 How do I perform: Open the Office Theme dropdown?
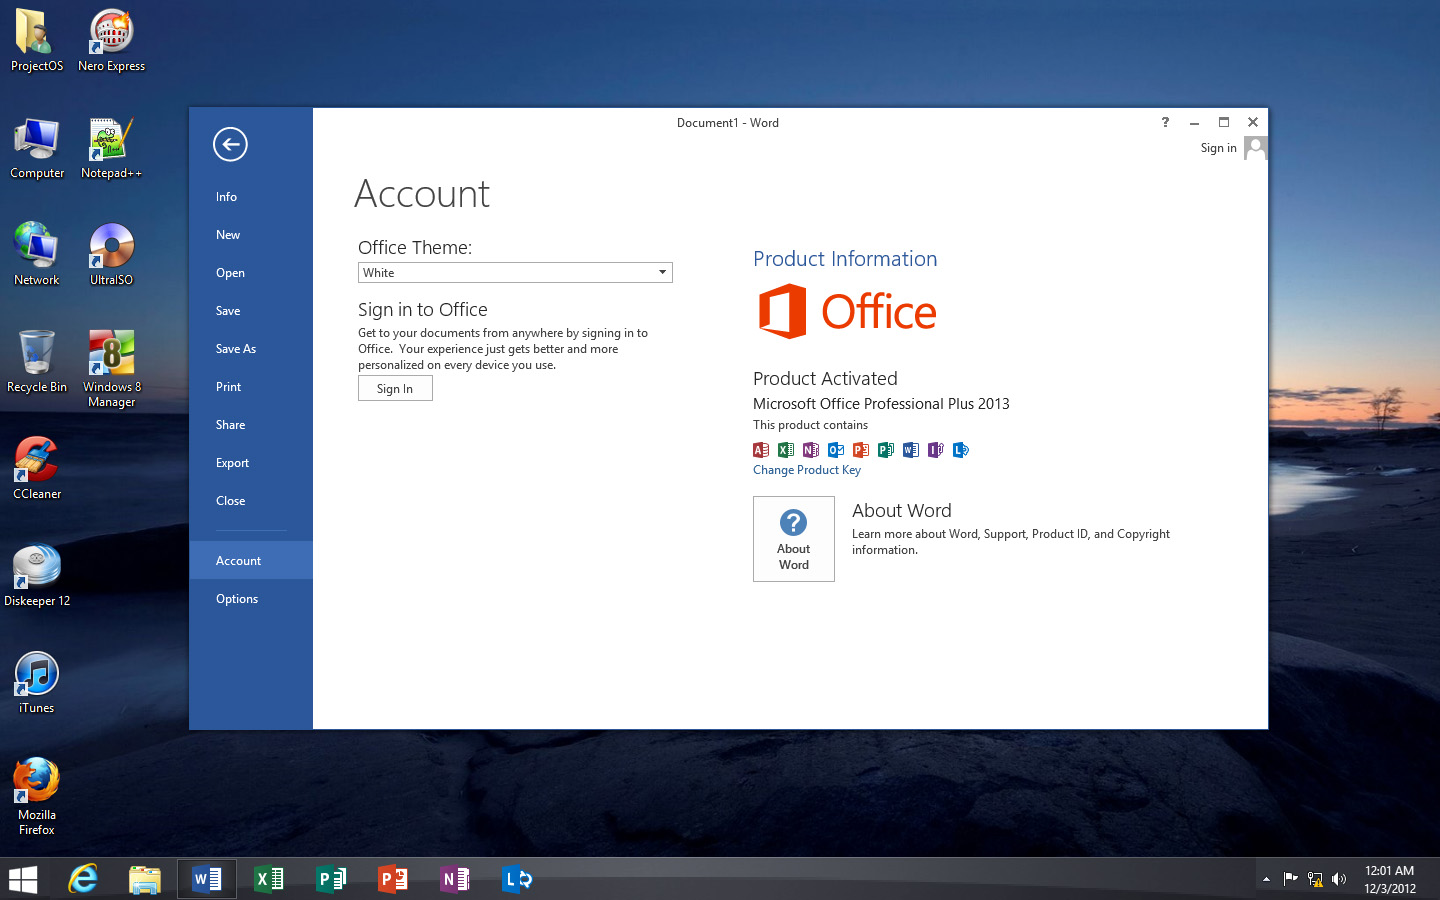click(x=661, y=272)
